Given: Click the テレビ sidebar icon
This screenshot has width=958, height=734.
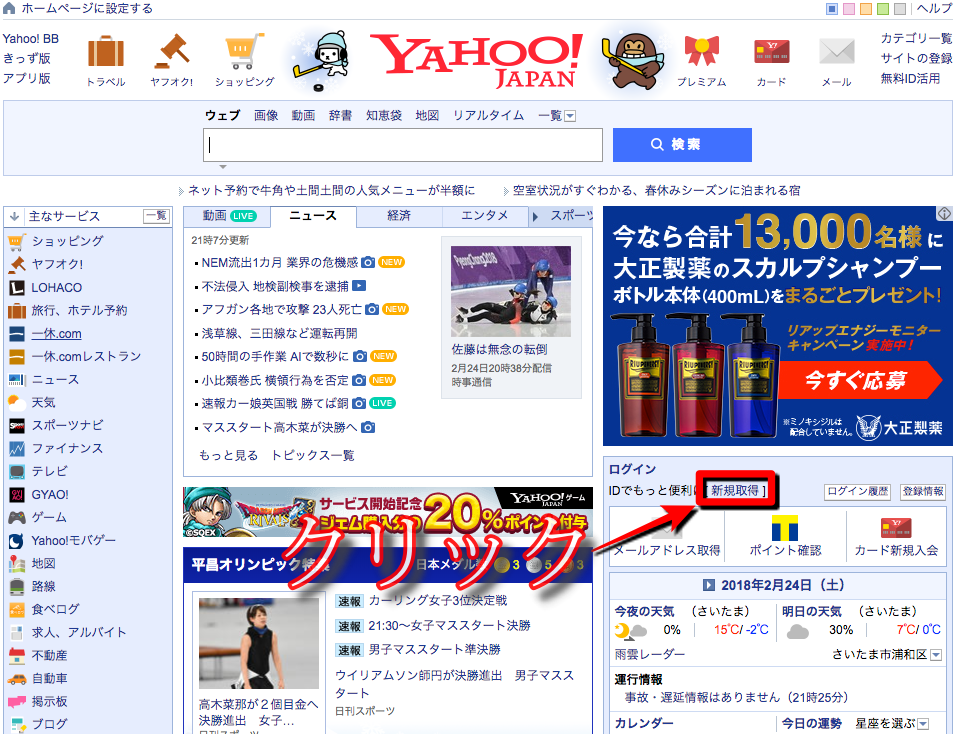Looking at the screenshot, I should pos(16,471).
